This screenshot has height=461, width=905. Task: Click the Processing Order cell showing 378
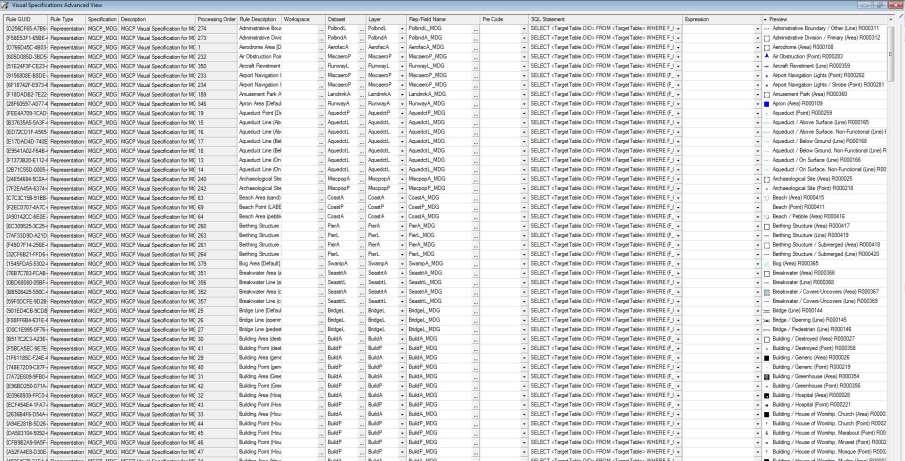[216, 264]
